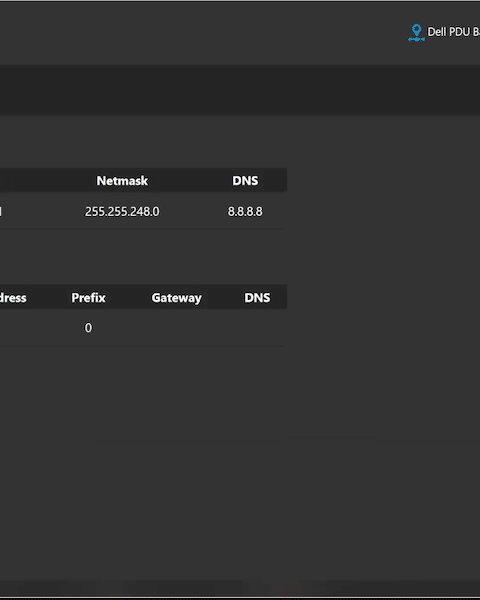Click the empty address cell in prefix row
Image resolution: width=480 pixels, height=600 pixels.
click(23, 328)
